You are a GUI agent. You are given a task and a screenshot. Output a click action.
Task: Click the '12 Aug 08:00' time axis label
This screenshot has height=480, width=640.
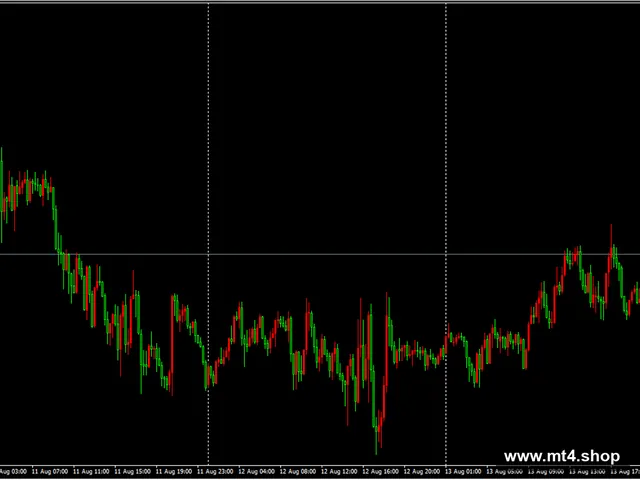[x=298, y=472]
